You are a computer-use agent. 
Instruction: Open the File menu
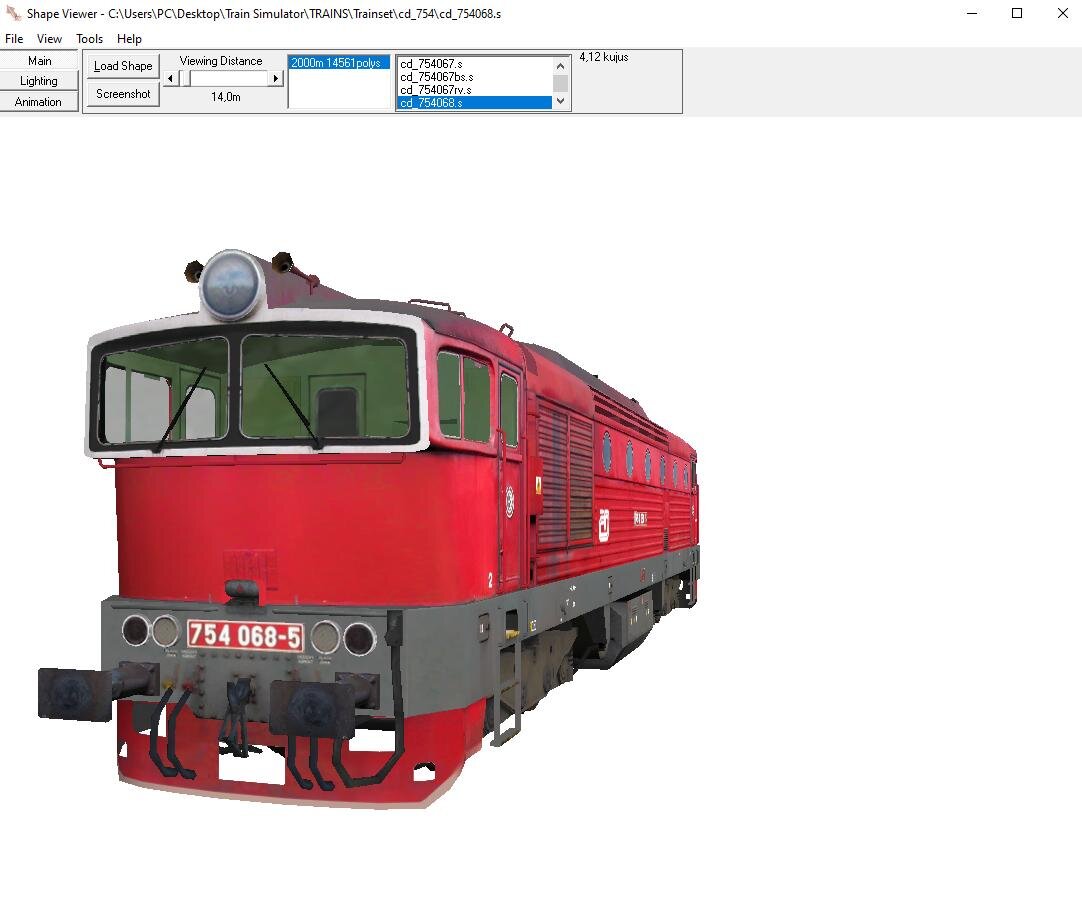[x=14, y=38]
